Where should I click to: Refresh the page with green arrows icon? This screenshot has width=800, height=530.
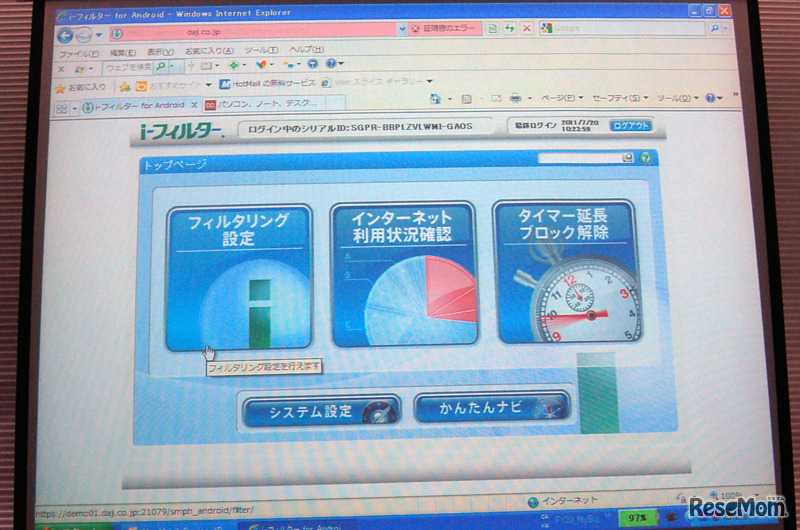point(510,28)
